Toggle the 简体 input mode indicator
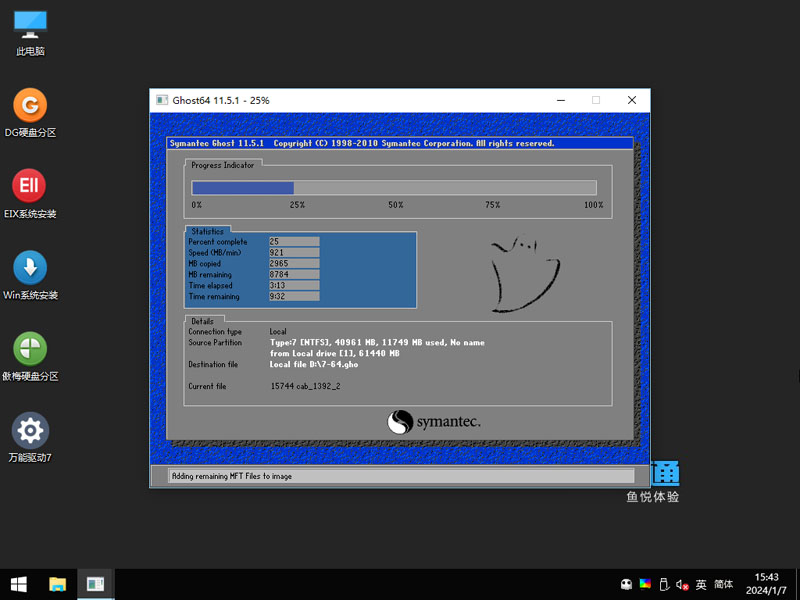 pyautogui.click(x=723, y=585)
